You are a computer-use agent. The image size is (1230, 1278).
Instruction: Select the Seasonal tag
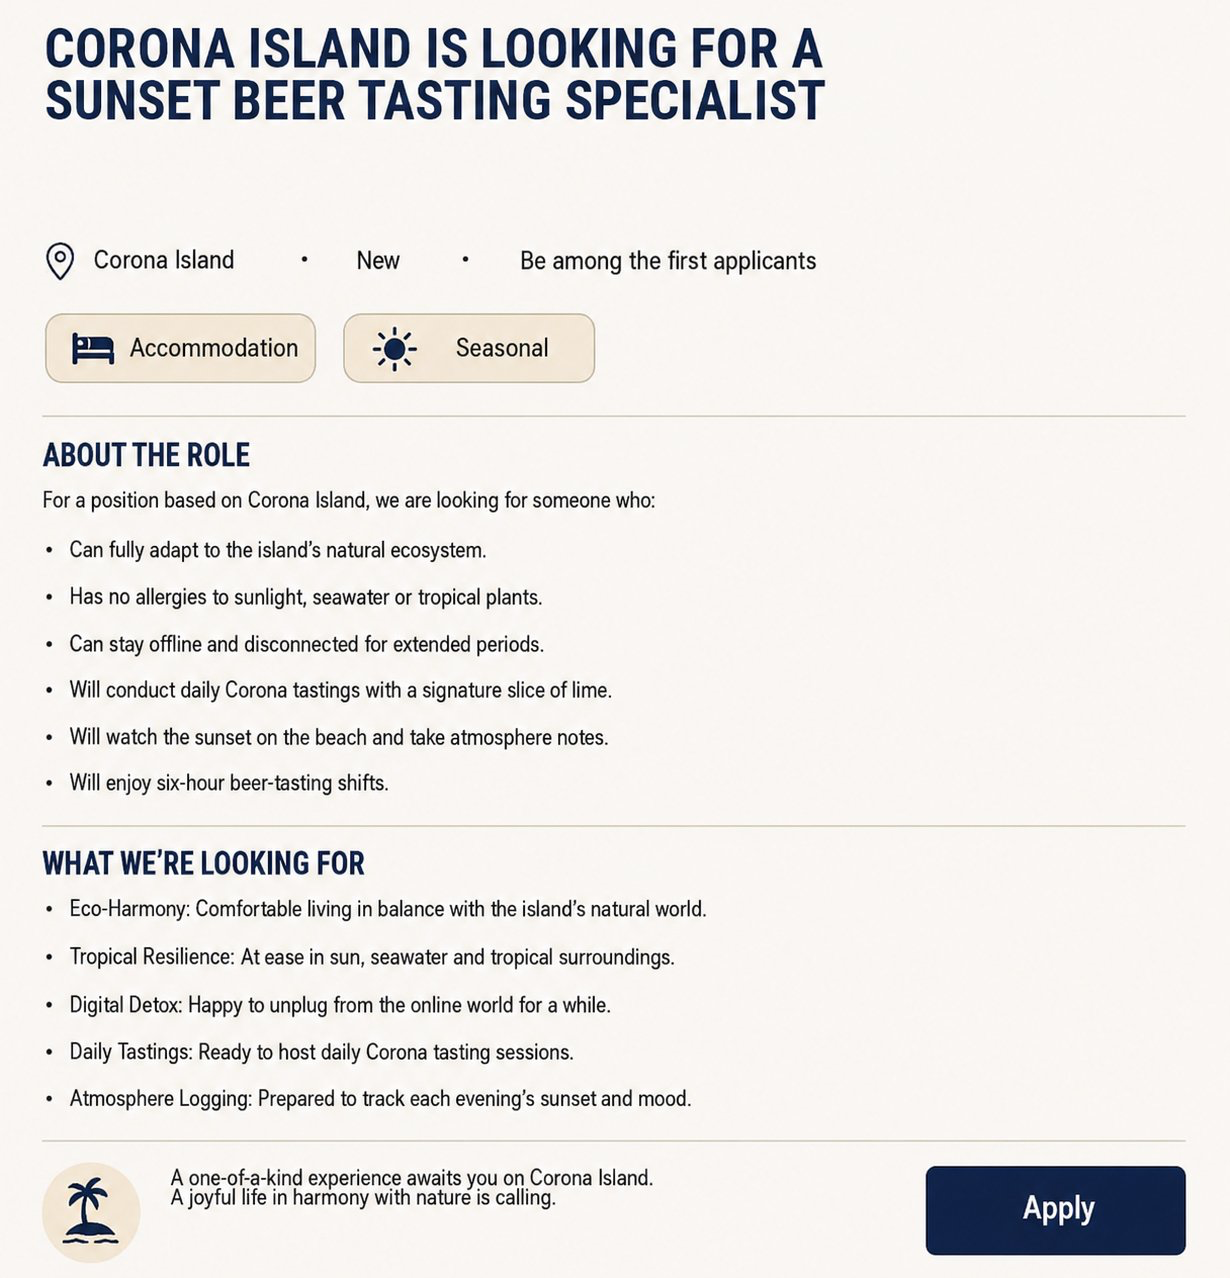[x=469, y=348]
